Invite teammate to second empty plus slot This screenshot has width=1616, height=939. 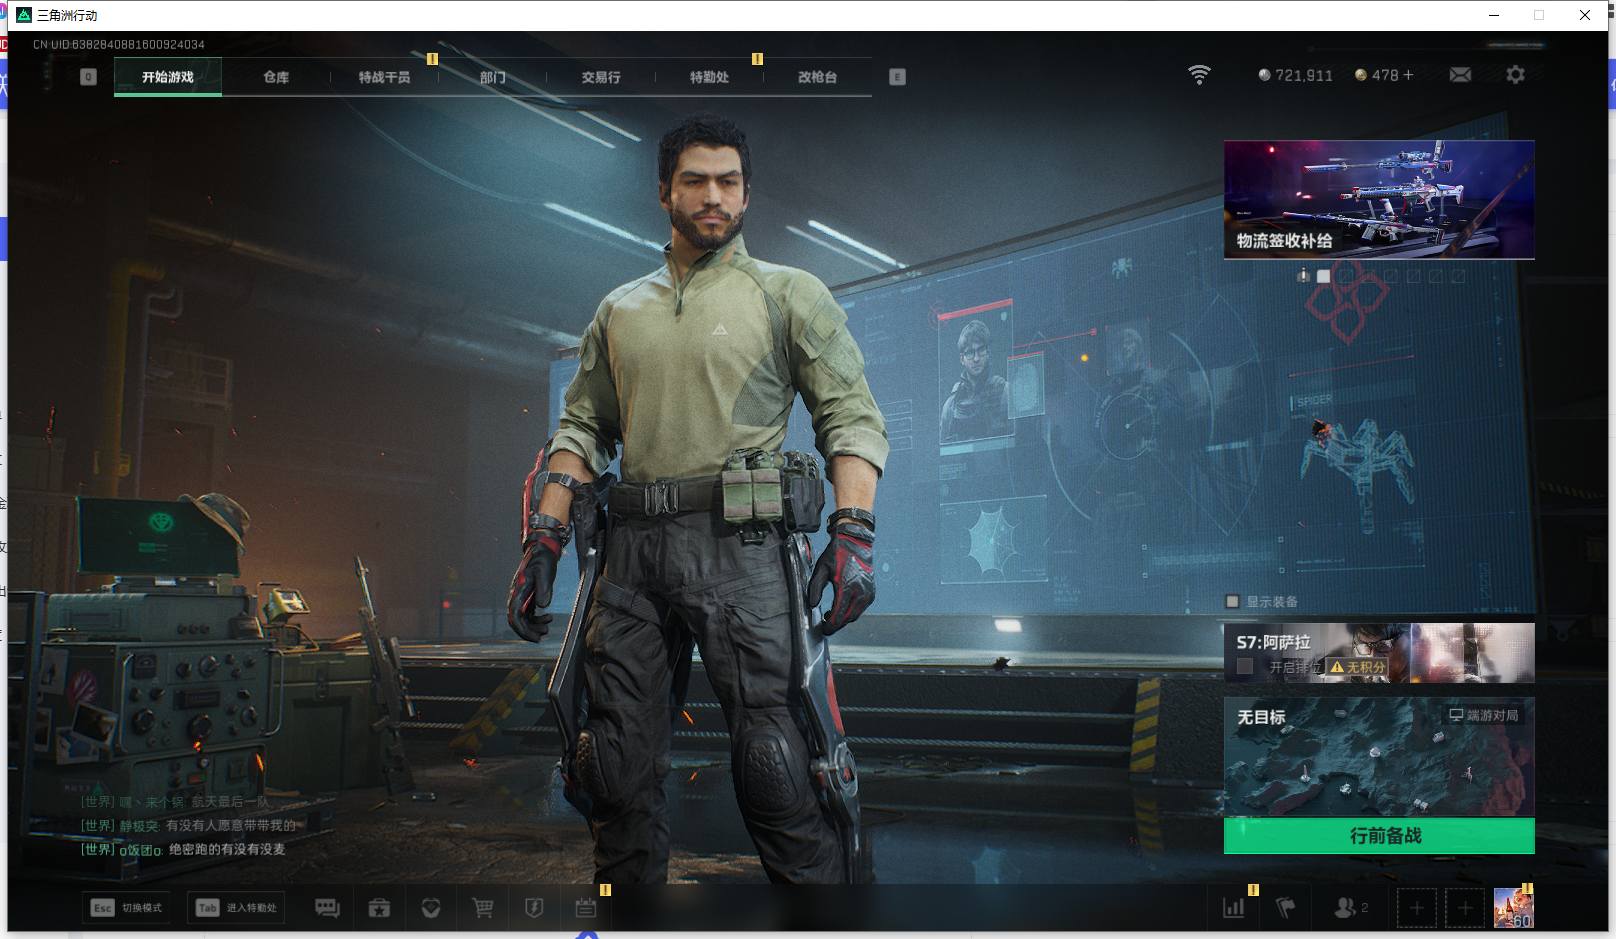click(x=1465, y=908)
